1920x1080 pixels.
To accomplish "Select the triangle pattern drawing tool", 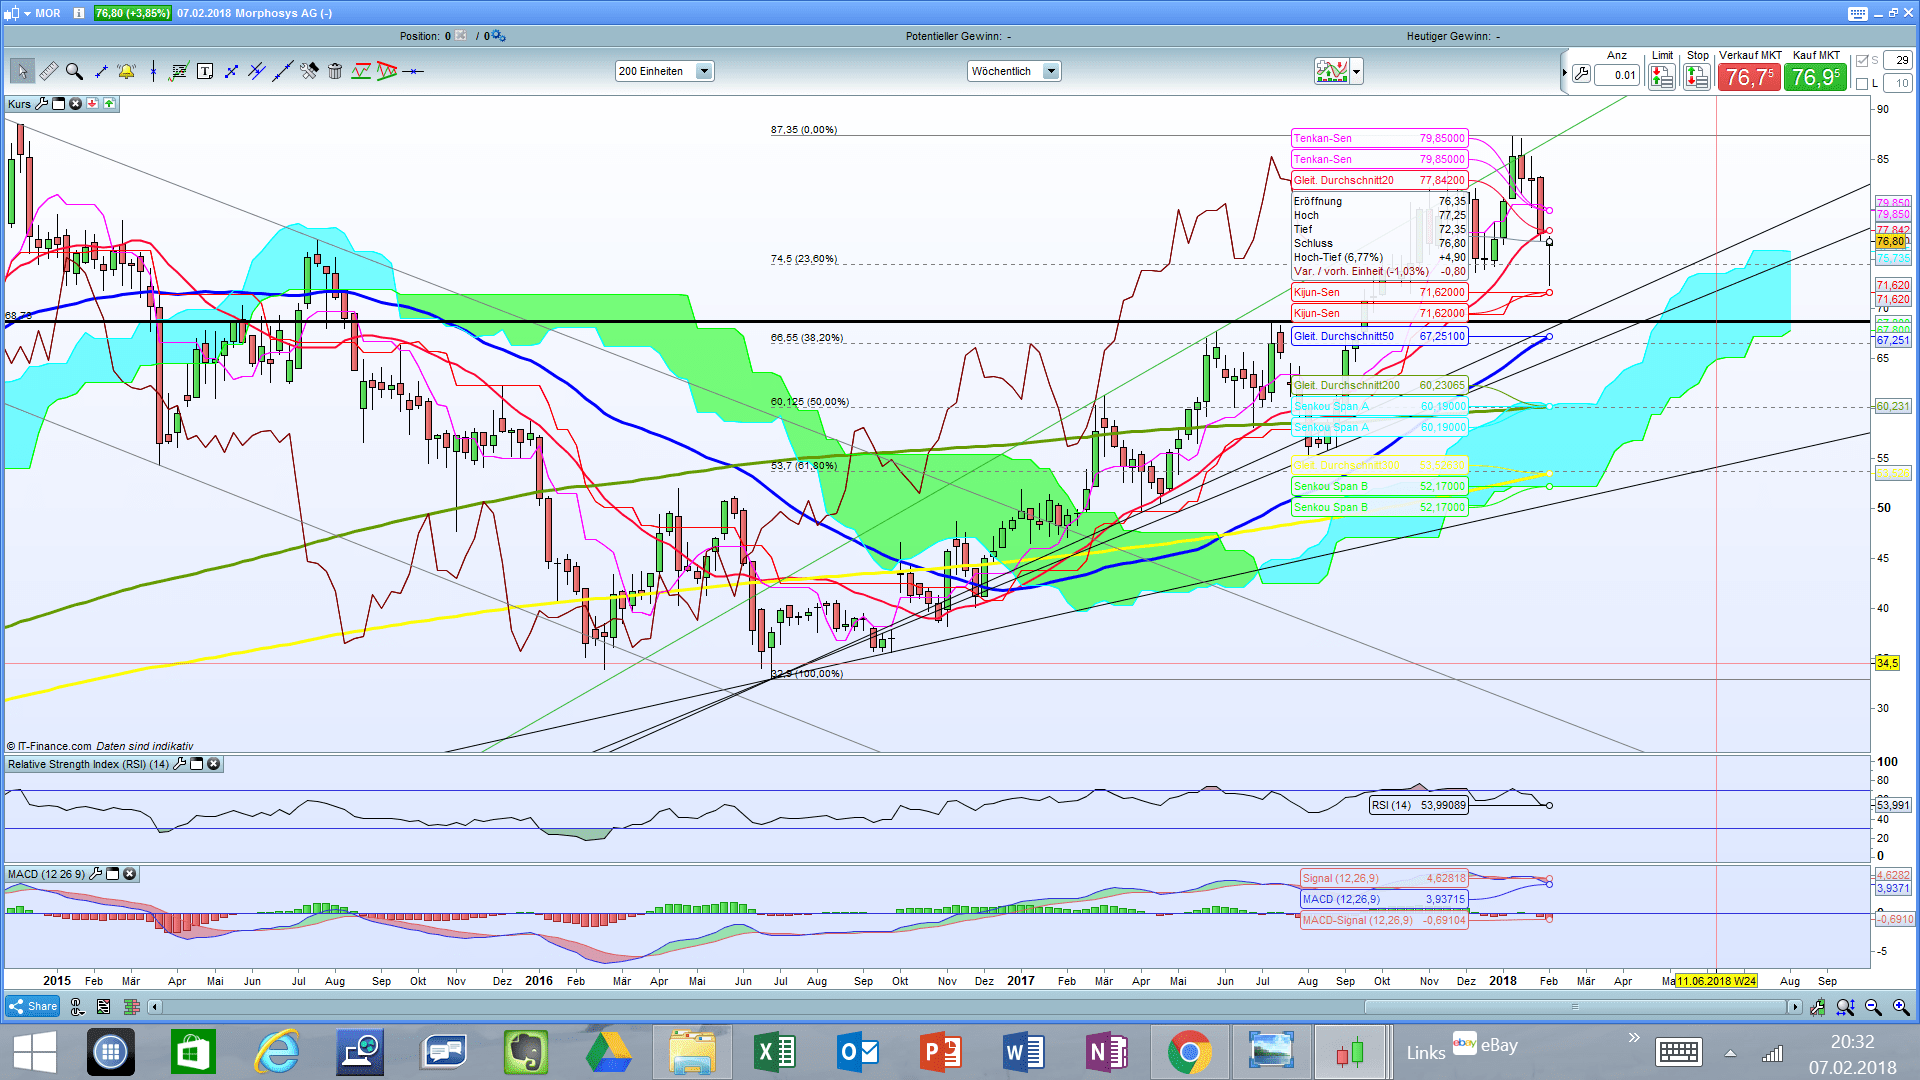I will click(x=387, y=71).
